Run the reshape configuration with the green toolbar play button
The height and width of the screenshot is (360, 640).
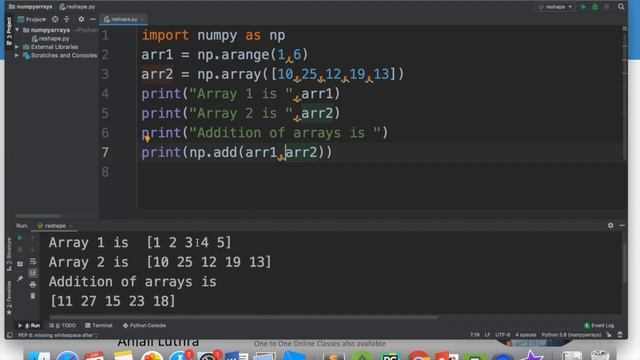pyautogui.click(x=583, y=7)
